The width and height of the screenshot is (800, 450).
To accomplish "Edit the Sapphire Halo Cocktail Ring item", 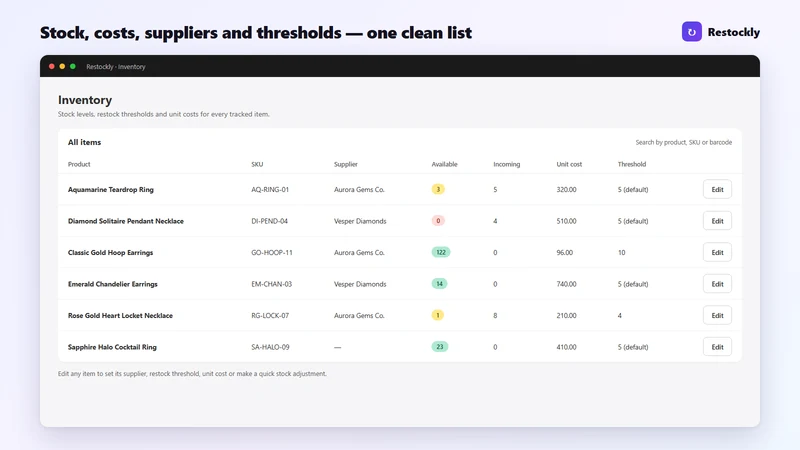I will tap(717, 347).
